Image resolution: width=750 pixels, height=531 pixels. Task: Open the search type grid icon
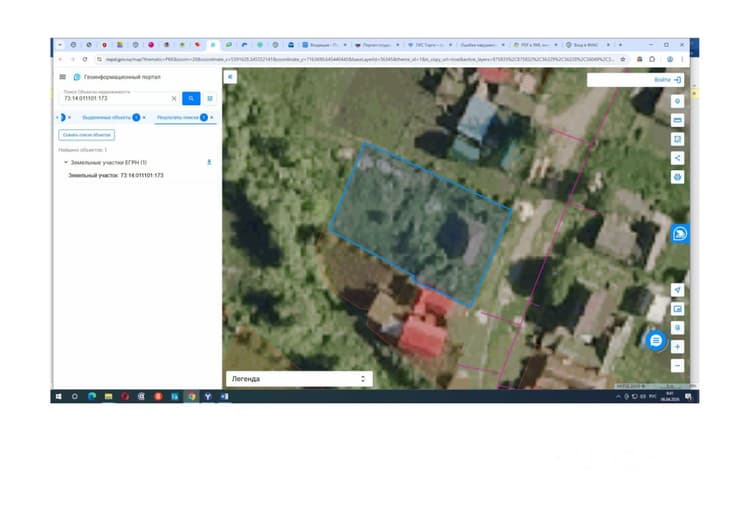[210, 99]
